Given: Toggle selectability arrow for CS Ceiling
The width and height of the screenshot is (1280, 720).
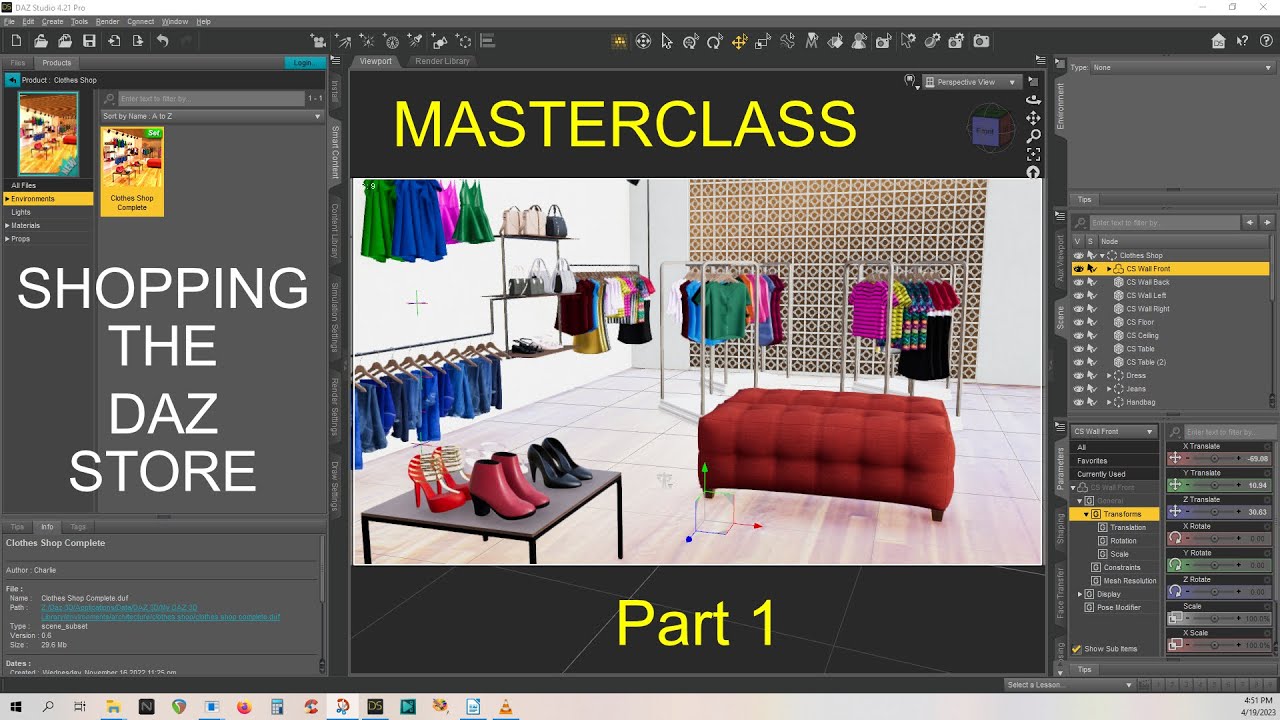Looking at the screenshot, I should coord(1092,335).
